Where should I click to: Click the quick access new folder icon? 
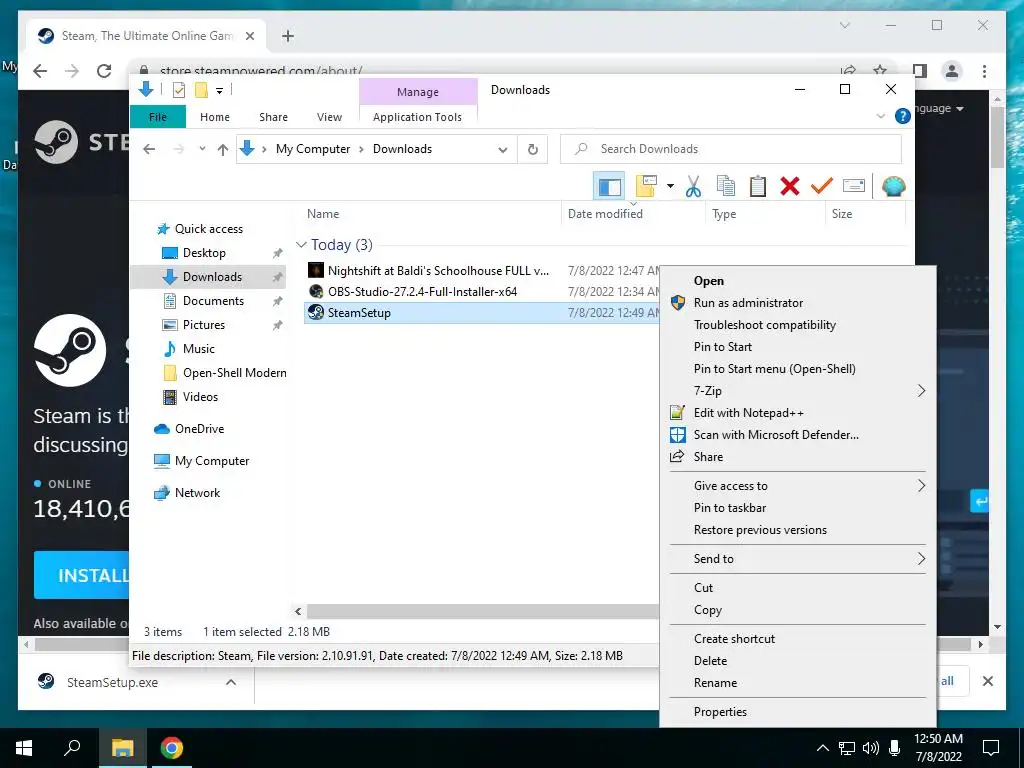(x=202, y=90)
